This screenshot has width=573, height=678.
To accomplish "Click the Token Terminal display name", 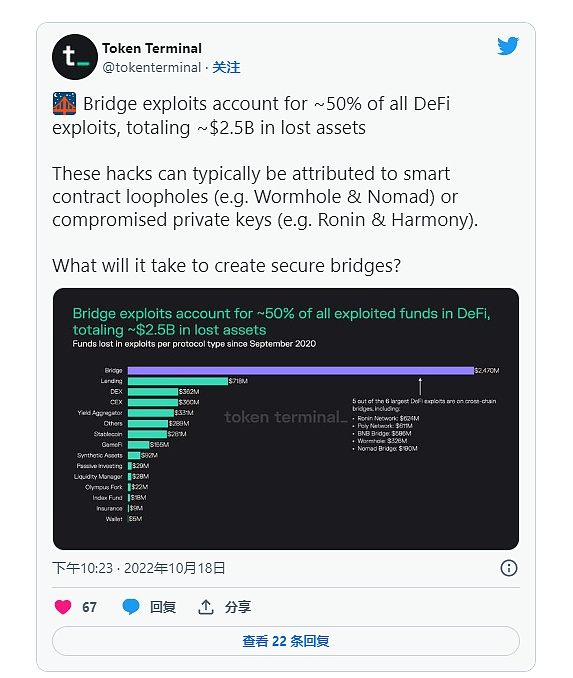I will pyautogui.click(x=152, y=48).
